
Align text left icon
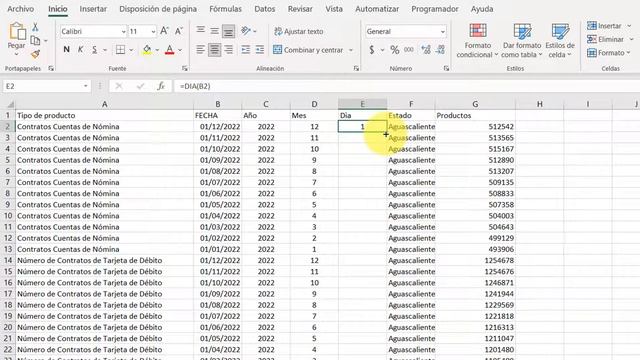pos(200,50)
